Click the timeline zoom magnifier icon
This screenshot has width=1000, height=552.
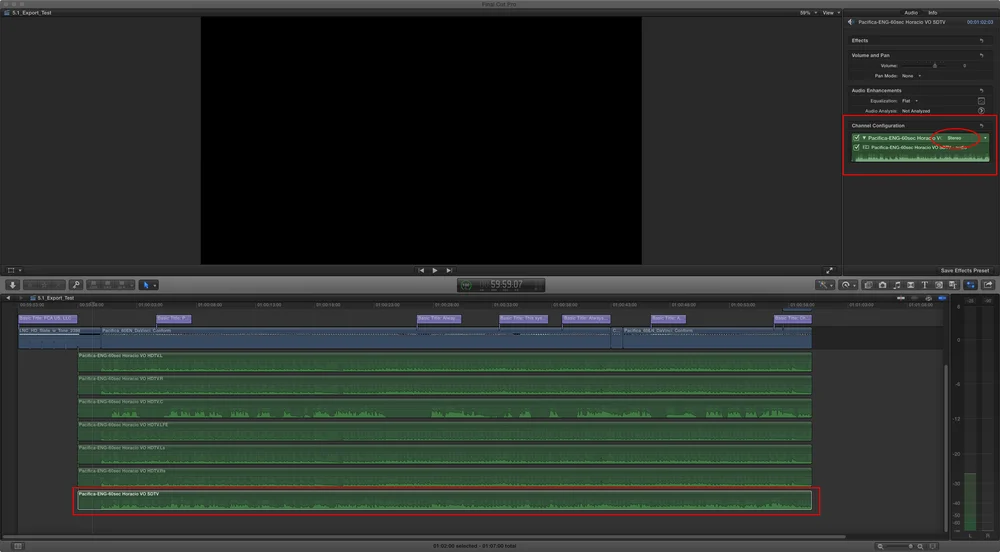[x=920, y=546]
